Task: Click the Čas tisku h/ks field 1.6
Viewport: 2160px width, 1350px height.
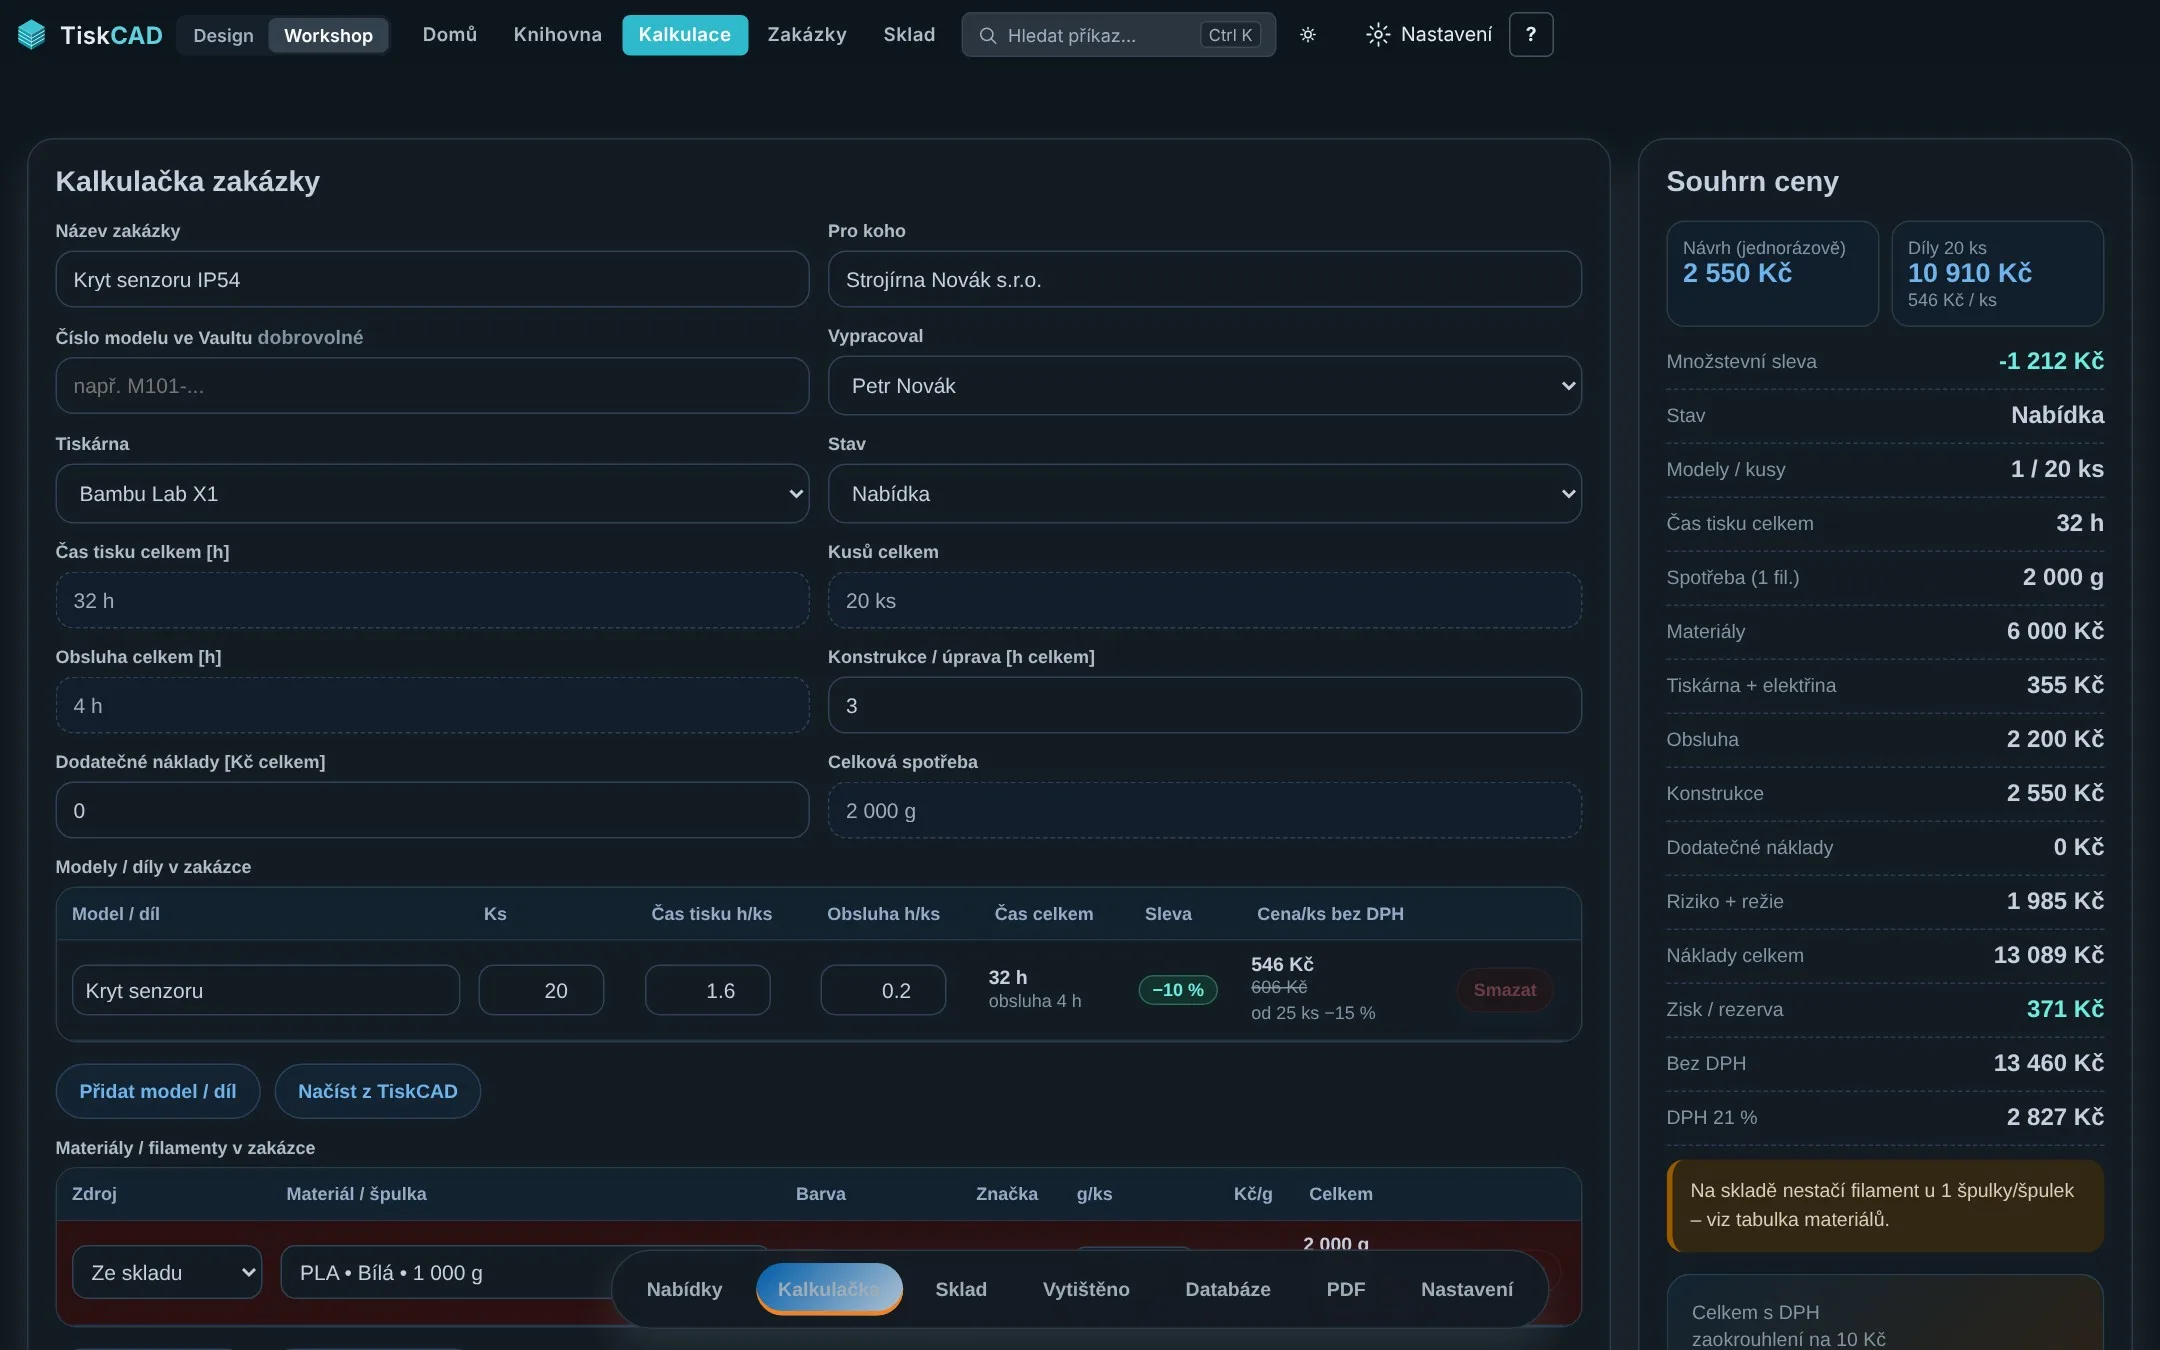Action: click(x=707, y=990)
